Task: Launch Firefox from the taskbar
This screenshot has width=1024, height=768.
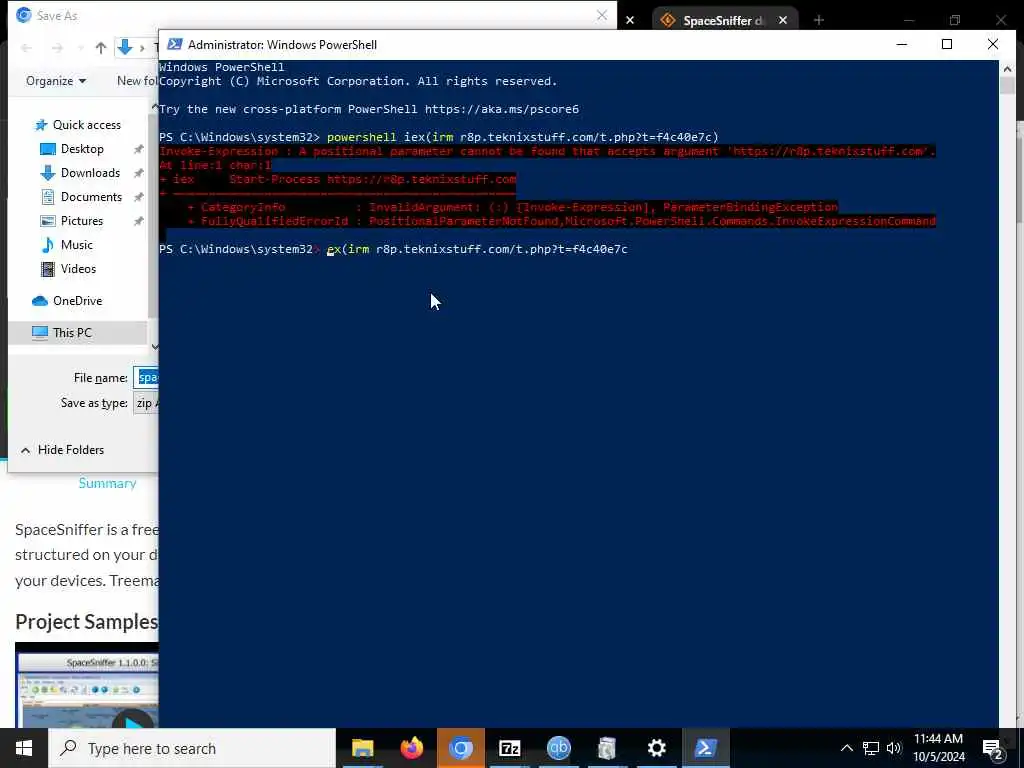Action: pos(411,748)
